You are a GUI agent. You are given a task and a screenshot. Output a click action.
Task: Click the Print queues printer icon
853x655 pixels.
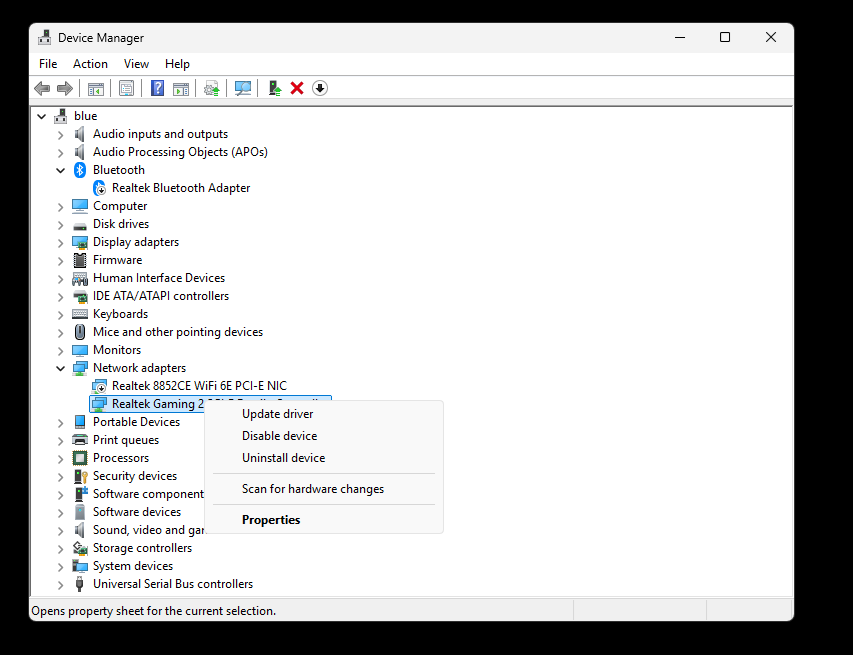click(x=80, y=440)
